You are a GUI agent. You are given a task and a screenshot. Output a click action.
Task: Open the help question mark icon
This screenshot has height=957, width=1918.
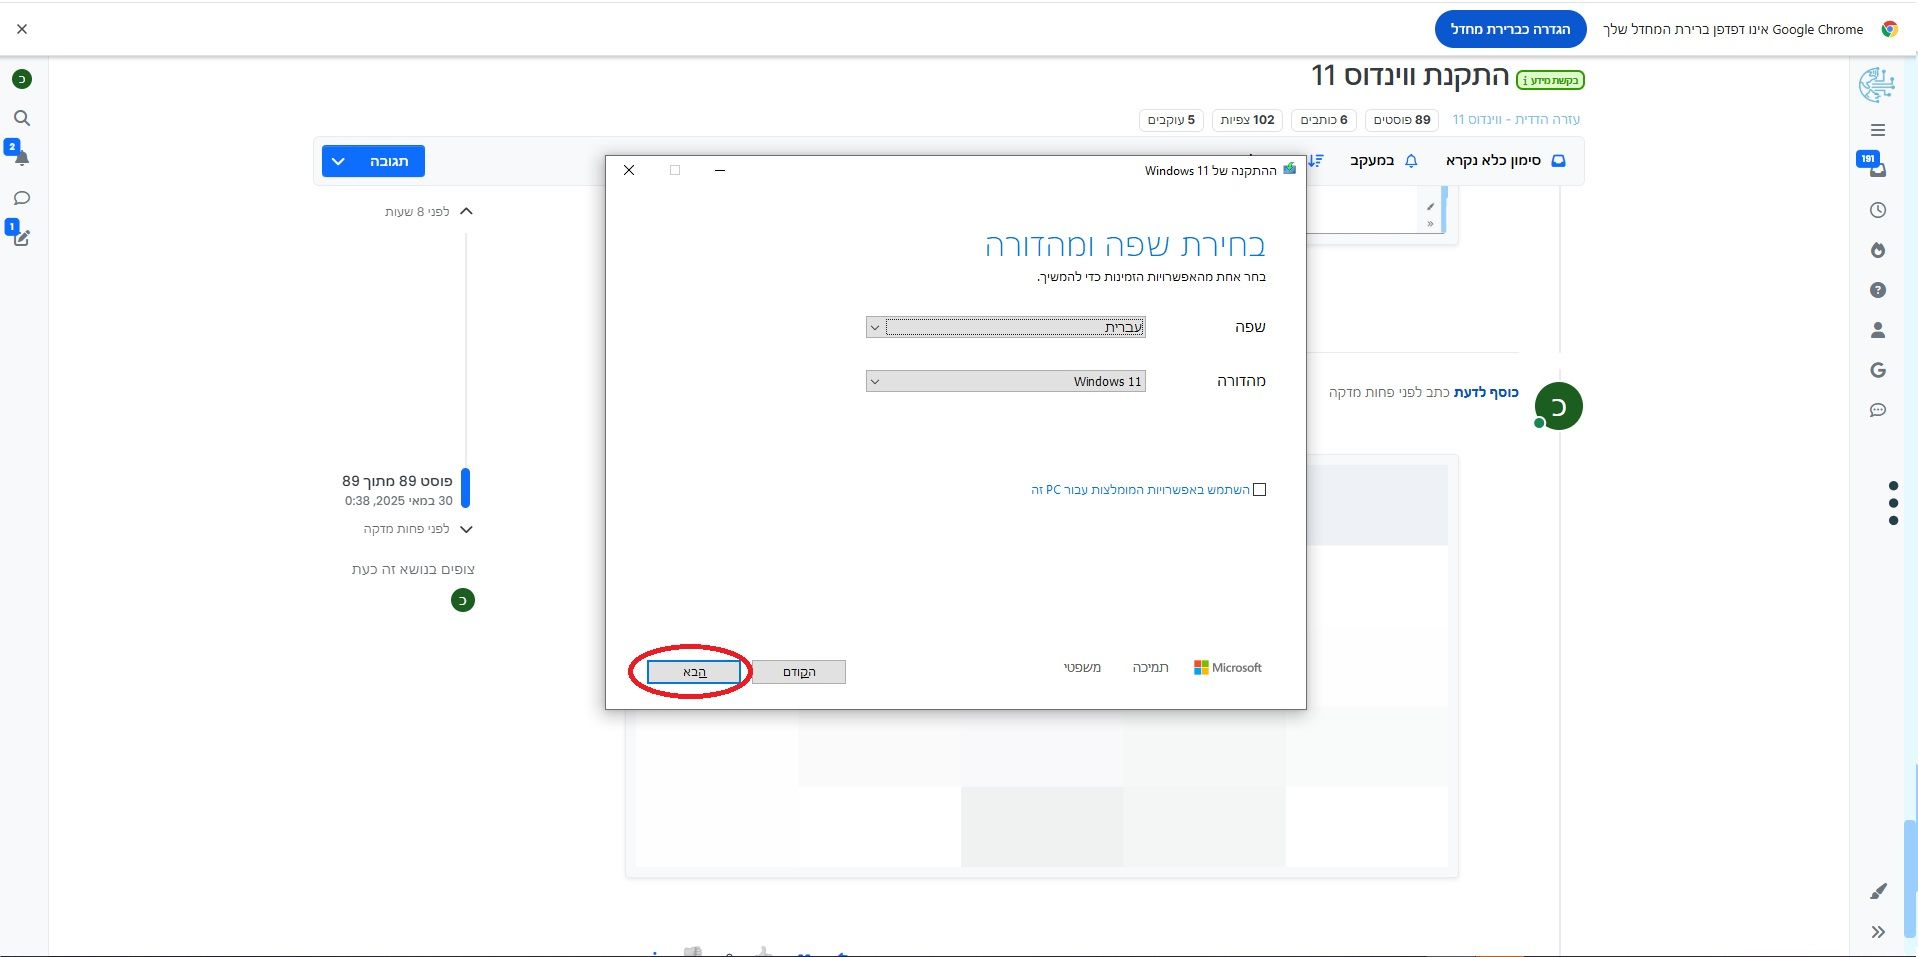pyautogui.click(x=1878, y=290)
